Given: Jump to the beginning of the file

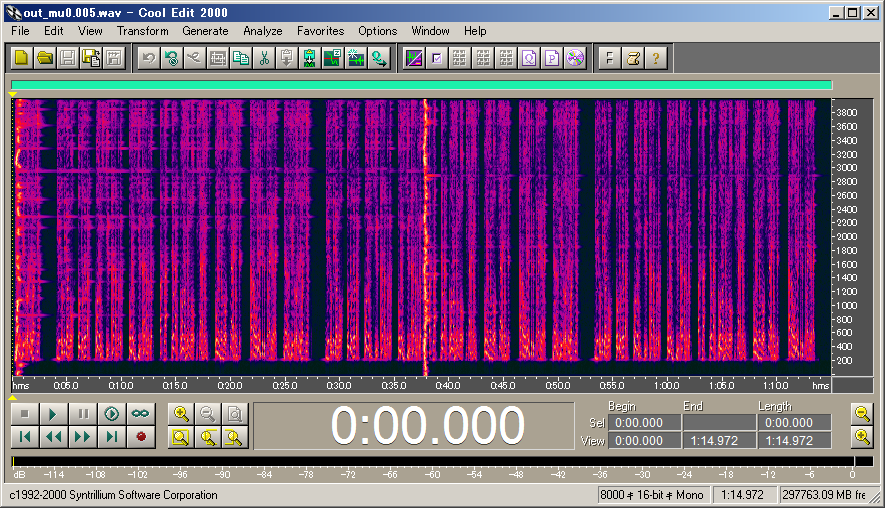Looking at the screenshot, I should point(25,436).
